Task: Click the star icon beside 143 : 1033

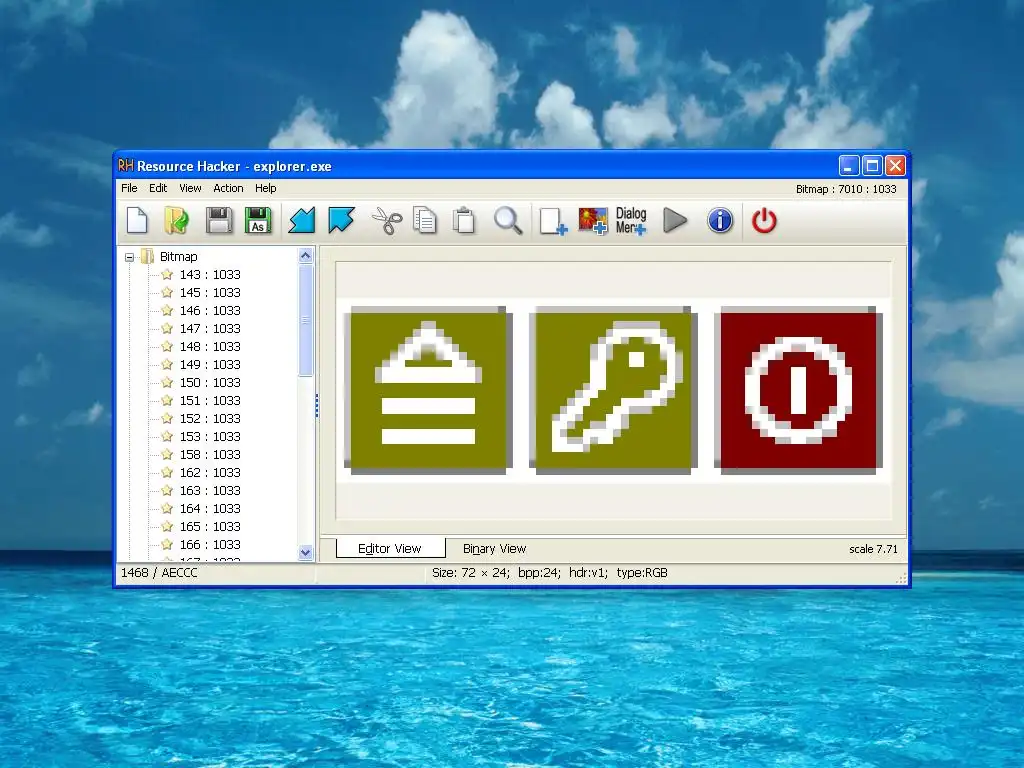Action: (167, 274)
